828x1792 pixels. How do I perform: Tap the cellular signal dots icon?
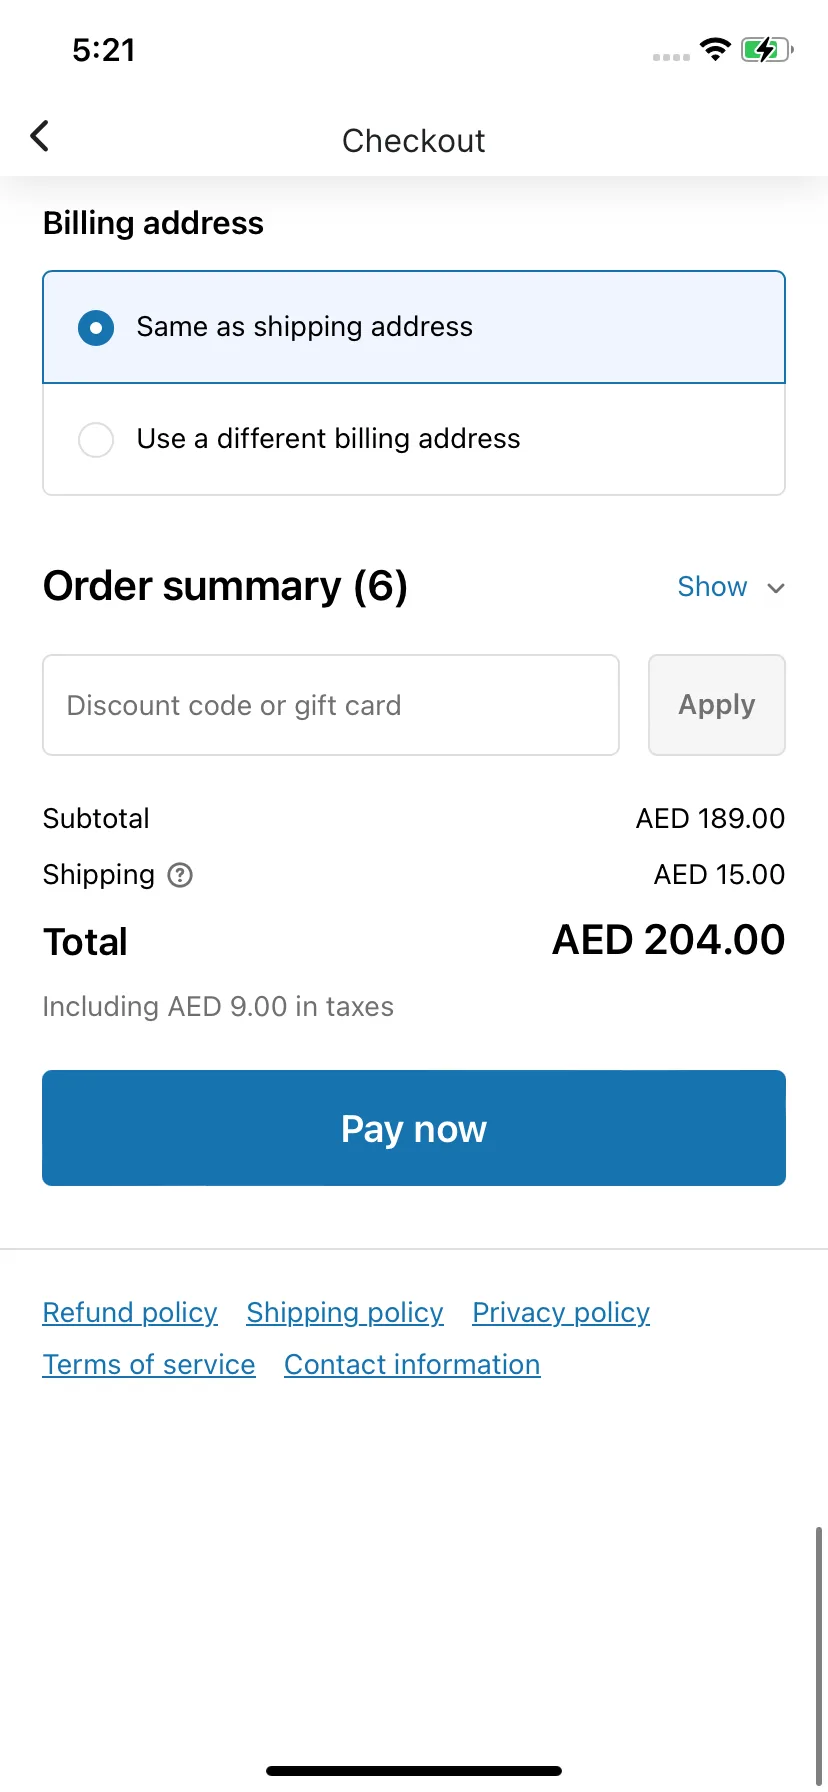coord(671,57)
